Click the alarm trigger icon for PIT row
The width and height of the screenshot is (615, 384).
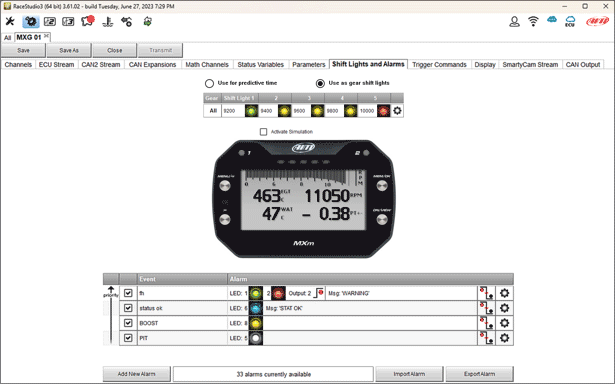486,338
